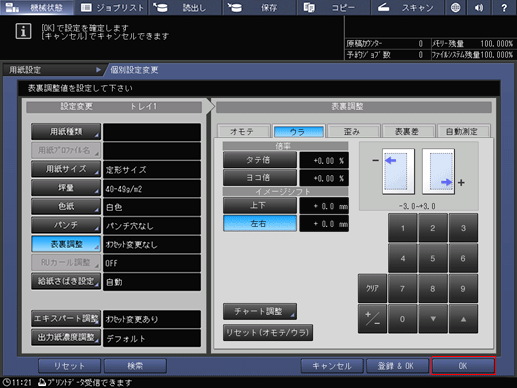This screenshot has height=388, width=517.
Task: Tap the up arrow key on keypad
Action: pyautogui.click(x=463, y=319)
